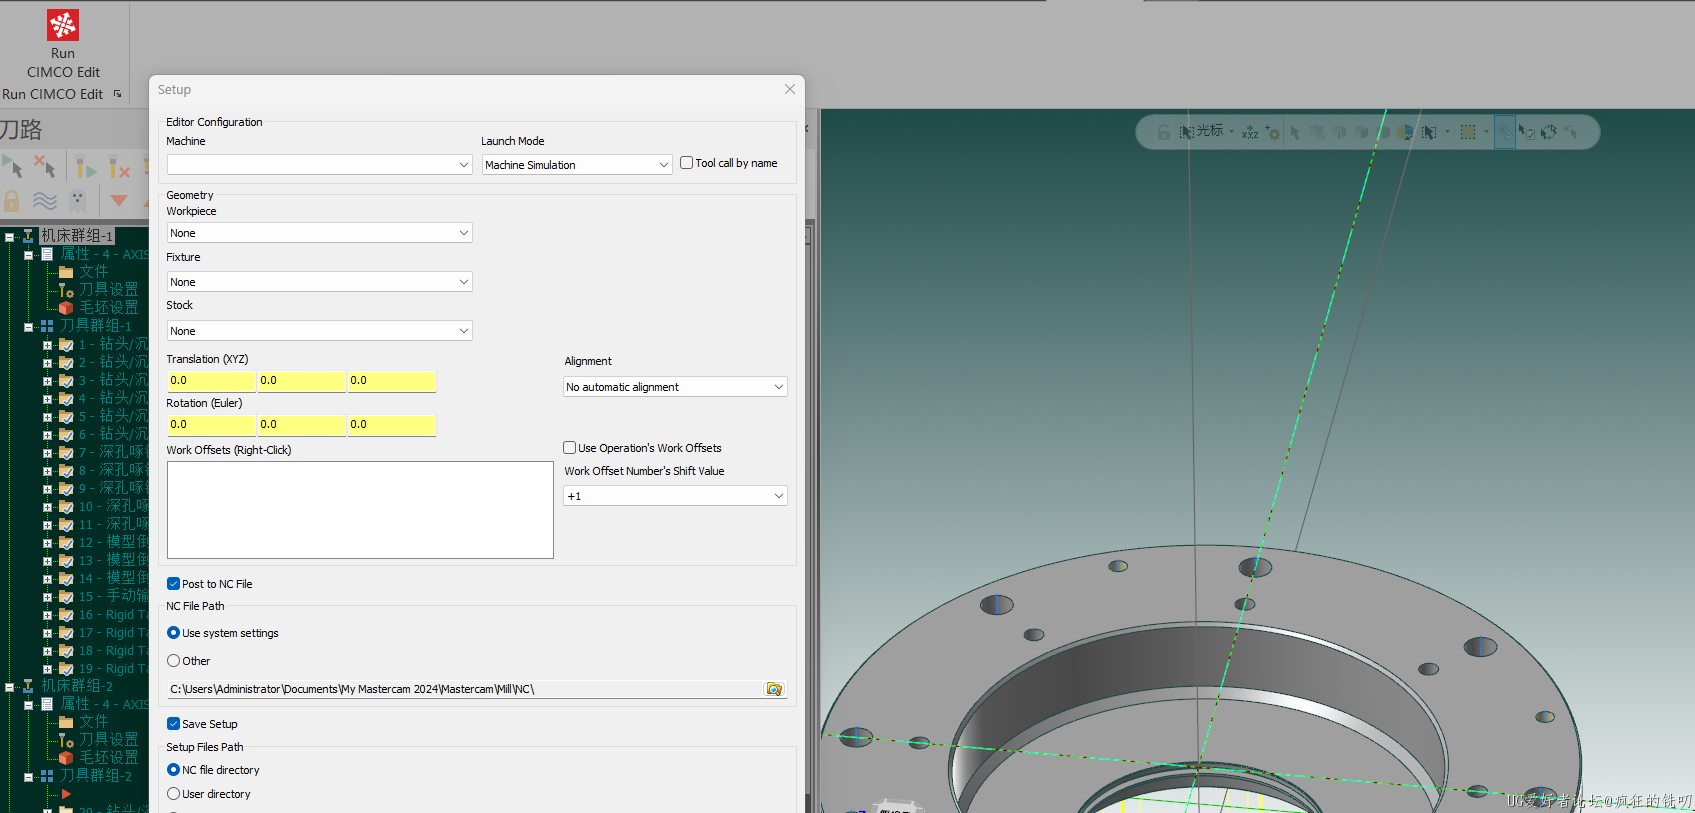Click the ghost icon in toolpaths toolbar
The image size is (1695, 813).
[77, 200]
